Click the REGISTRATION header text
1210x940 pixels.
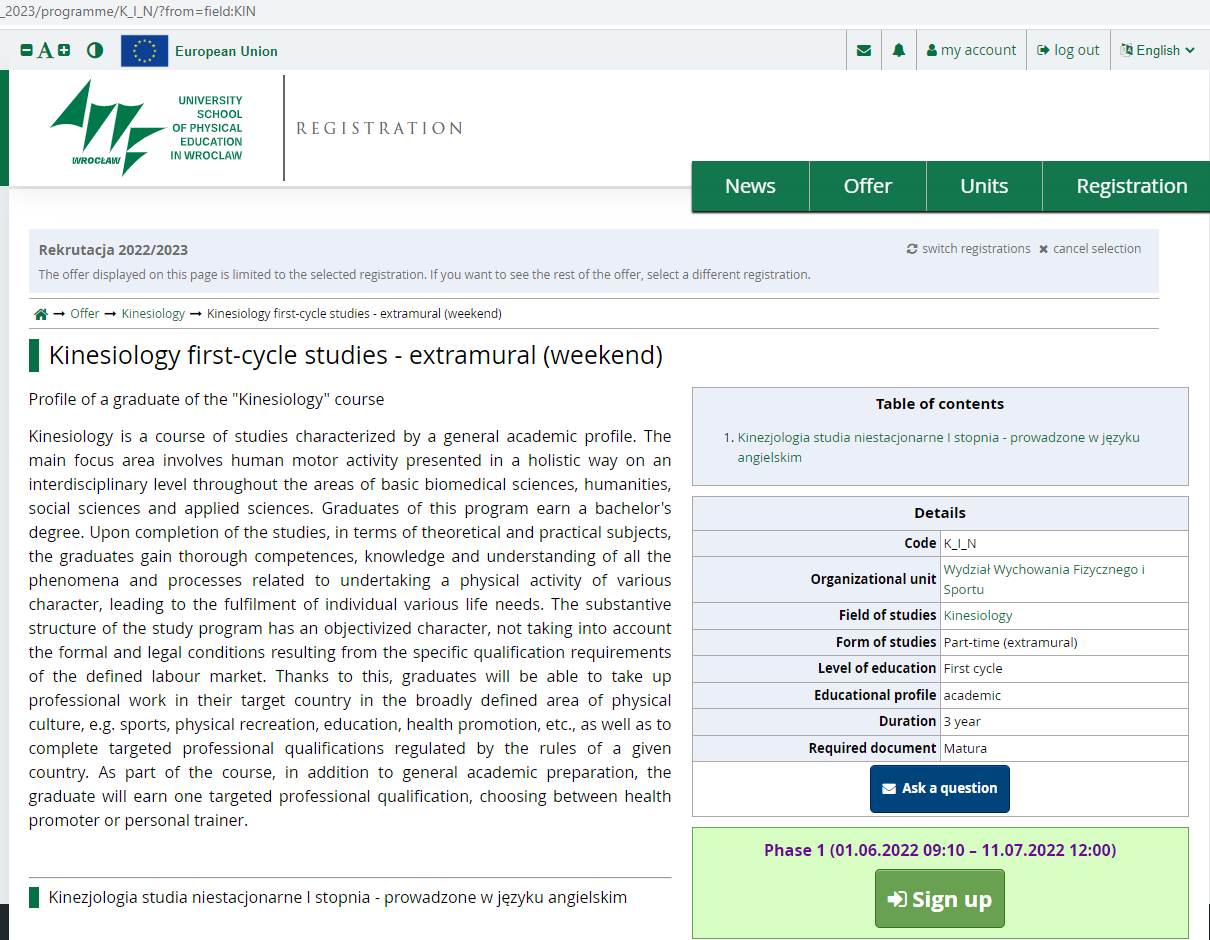(379, 128)
